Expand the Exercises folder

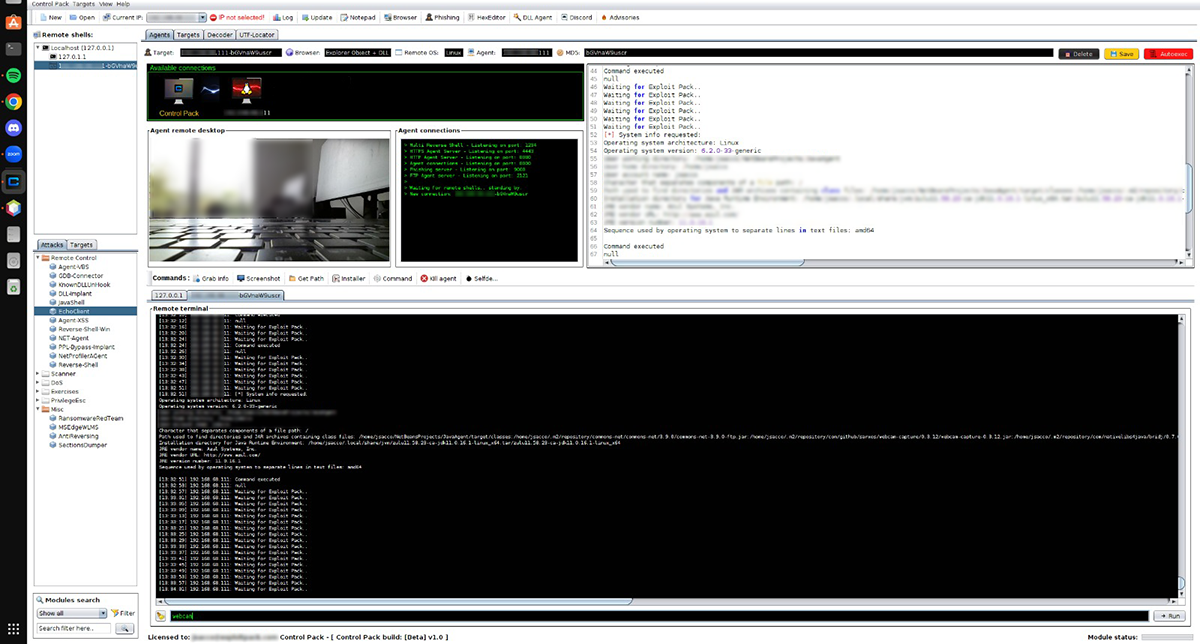pyautogui.click(x=39, y=392)
